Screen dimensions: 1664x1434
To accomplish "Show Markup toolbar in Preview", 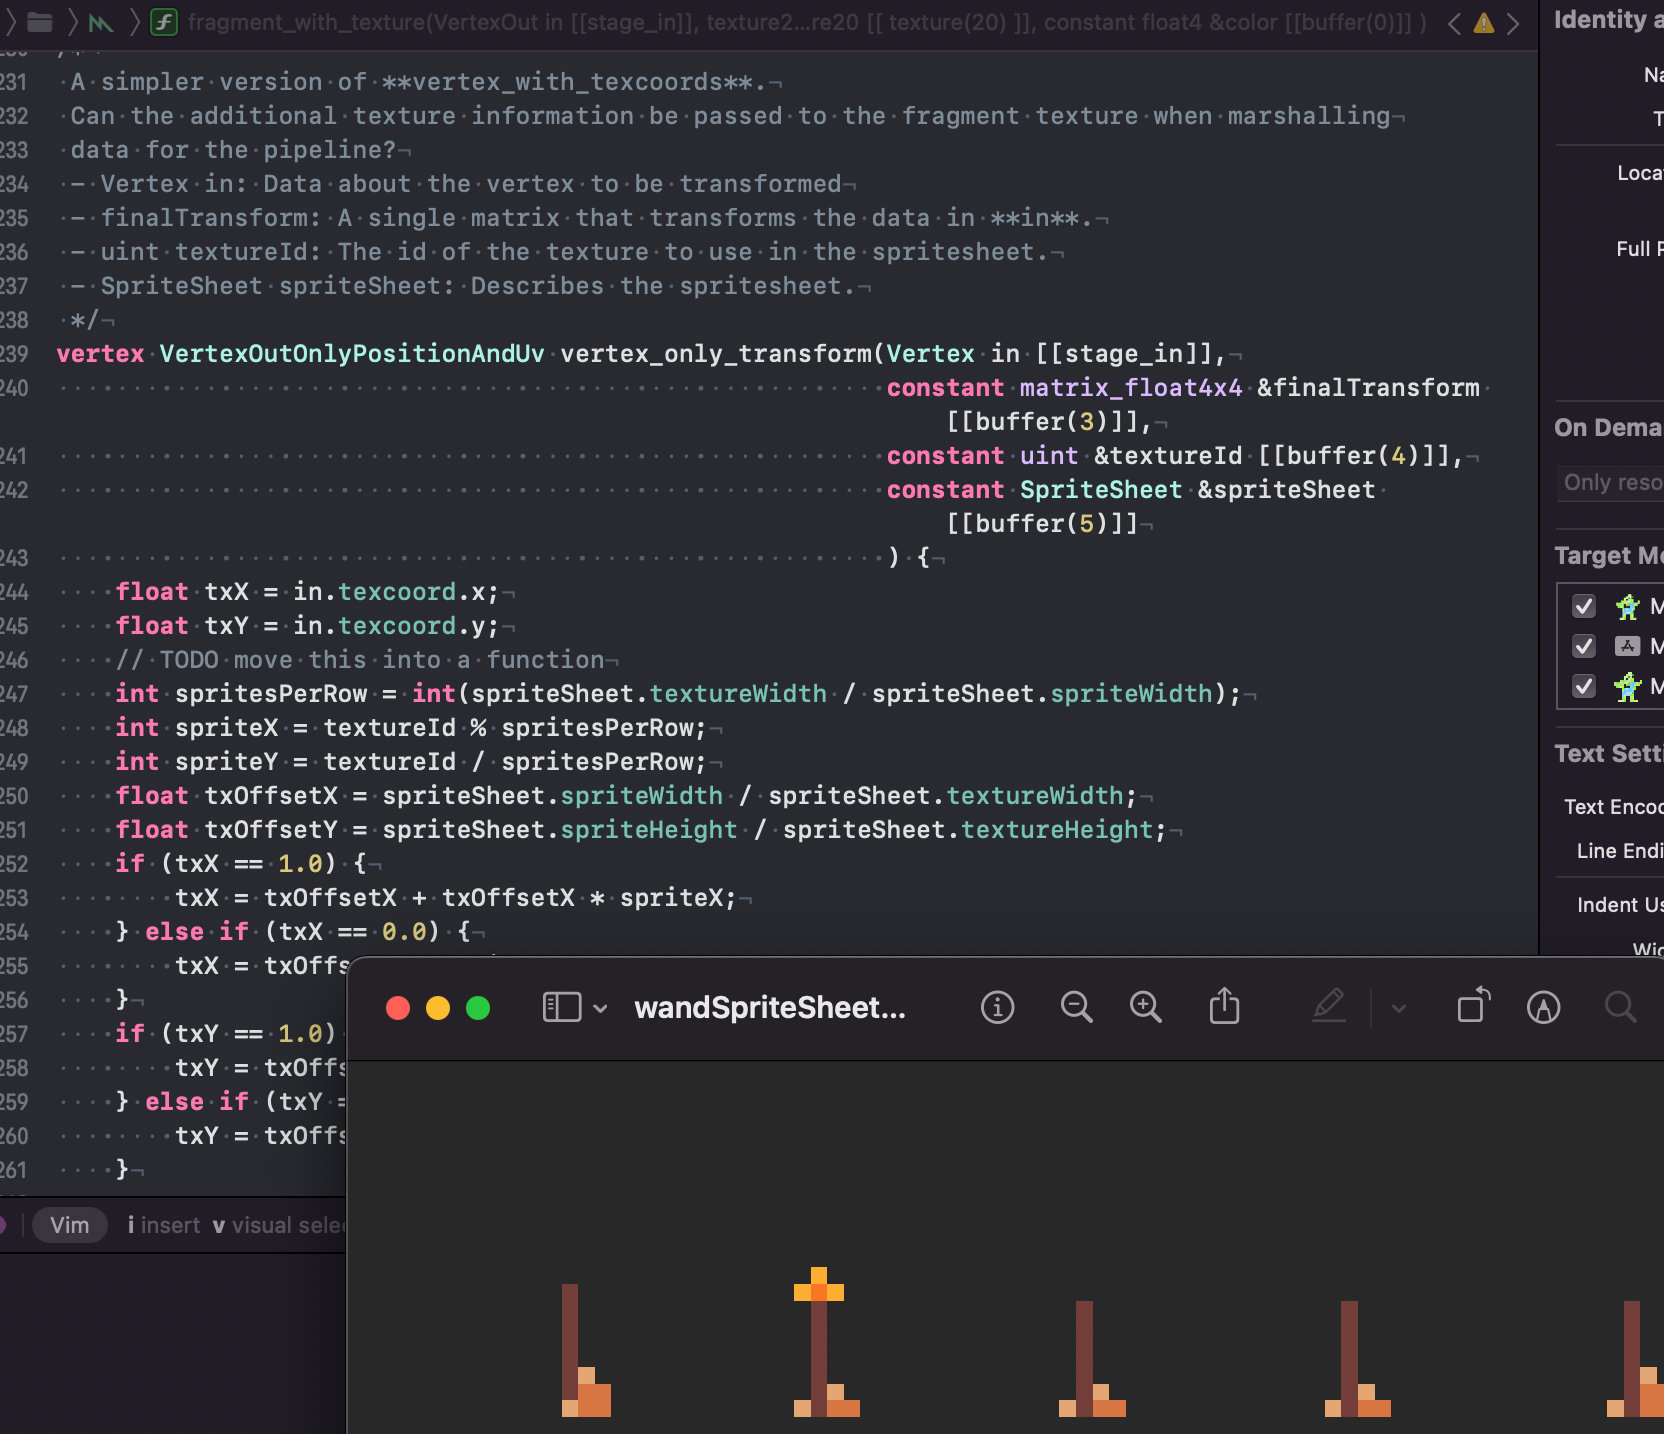I will click(x=1544, y=1007).
